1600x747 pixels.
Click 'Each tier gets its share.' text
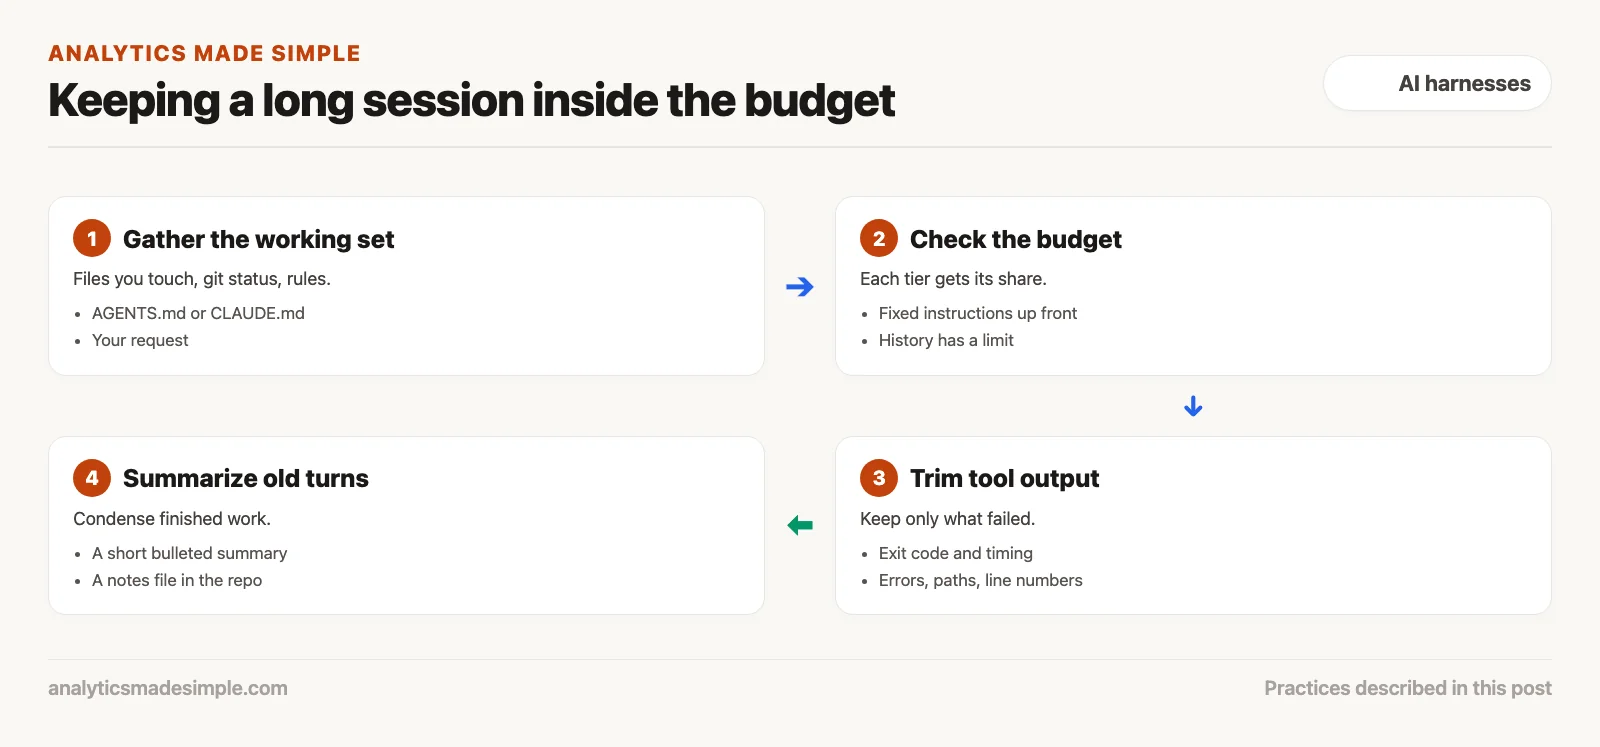[x=953, y=279]
